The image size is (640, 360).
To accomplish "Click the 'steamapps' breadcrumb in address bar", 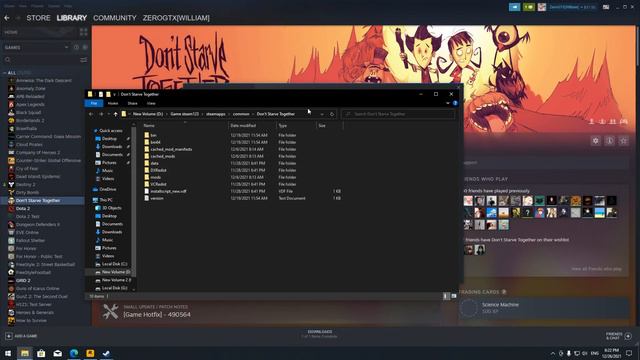I will coord(216,114).
